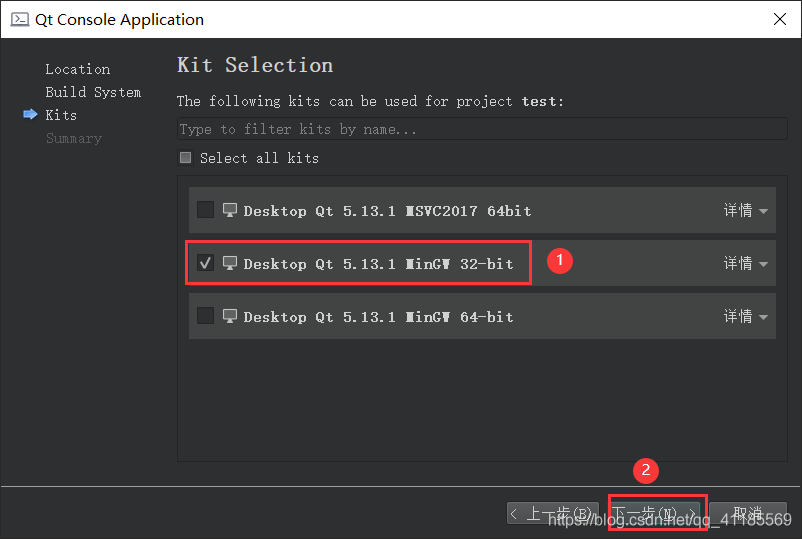Click the monitor icon for MSVC2017 64bit kit
Image resolution: width=802 pixels, height=539 pixels.
[230, 210]
